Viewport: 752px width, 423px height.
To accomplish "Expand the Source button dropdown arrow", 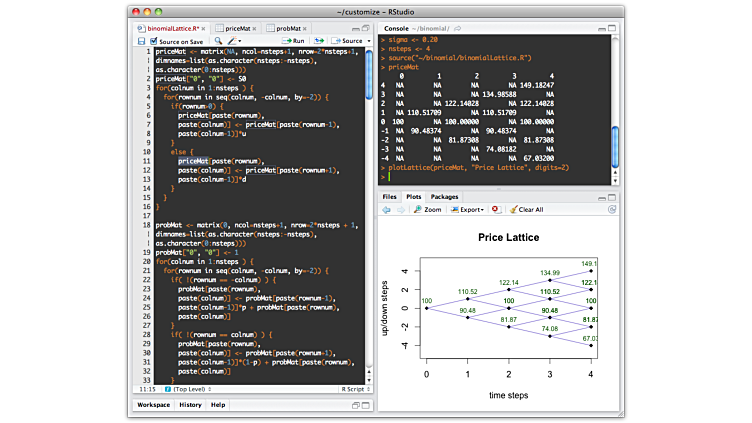I will 367,41.
